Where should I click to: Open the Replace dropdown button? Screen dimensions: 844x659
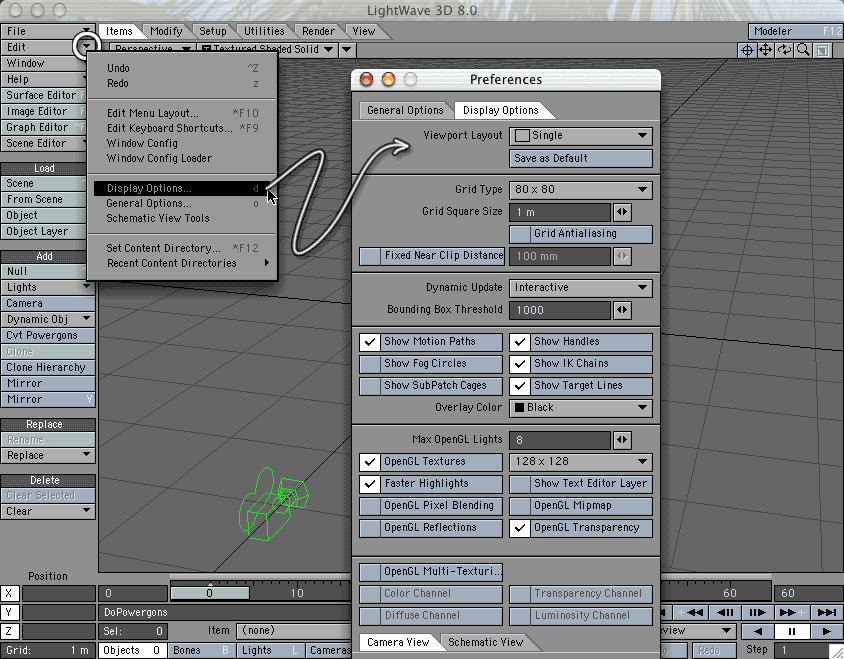48,455
